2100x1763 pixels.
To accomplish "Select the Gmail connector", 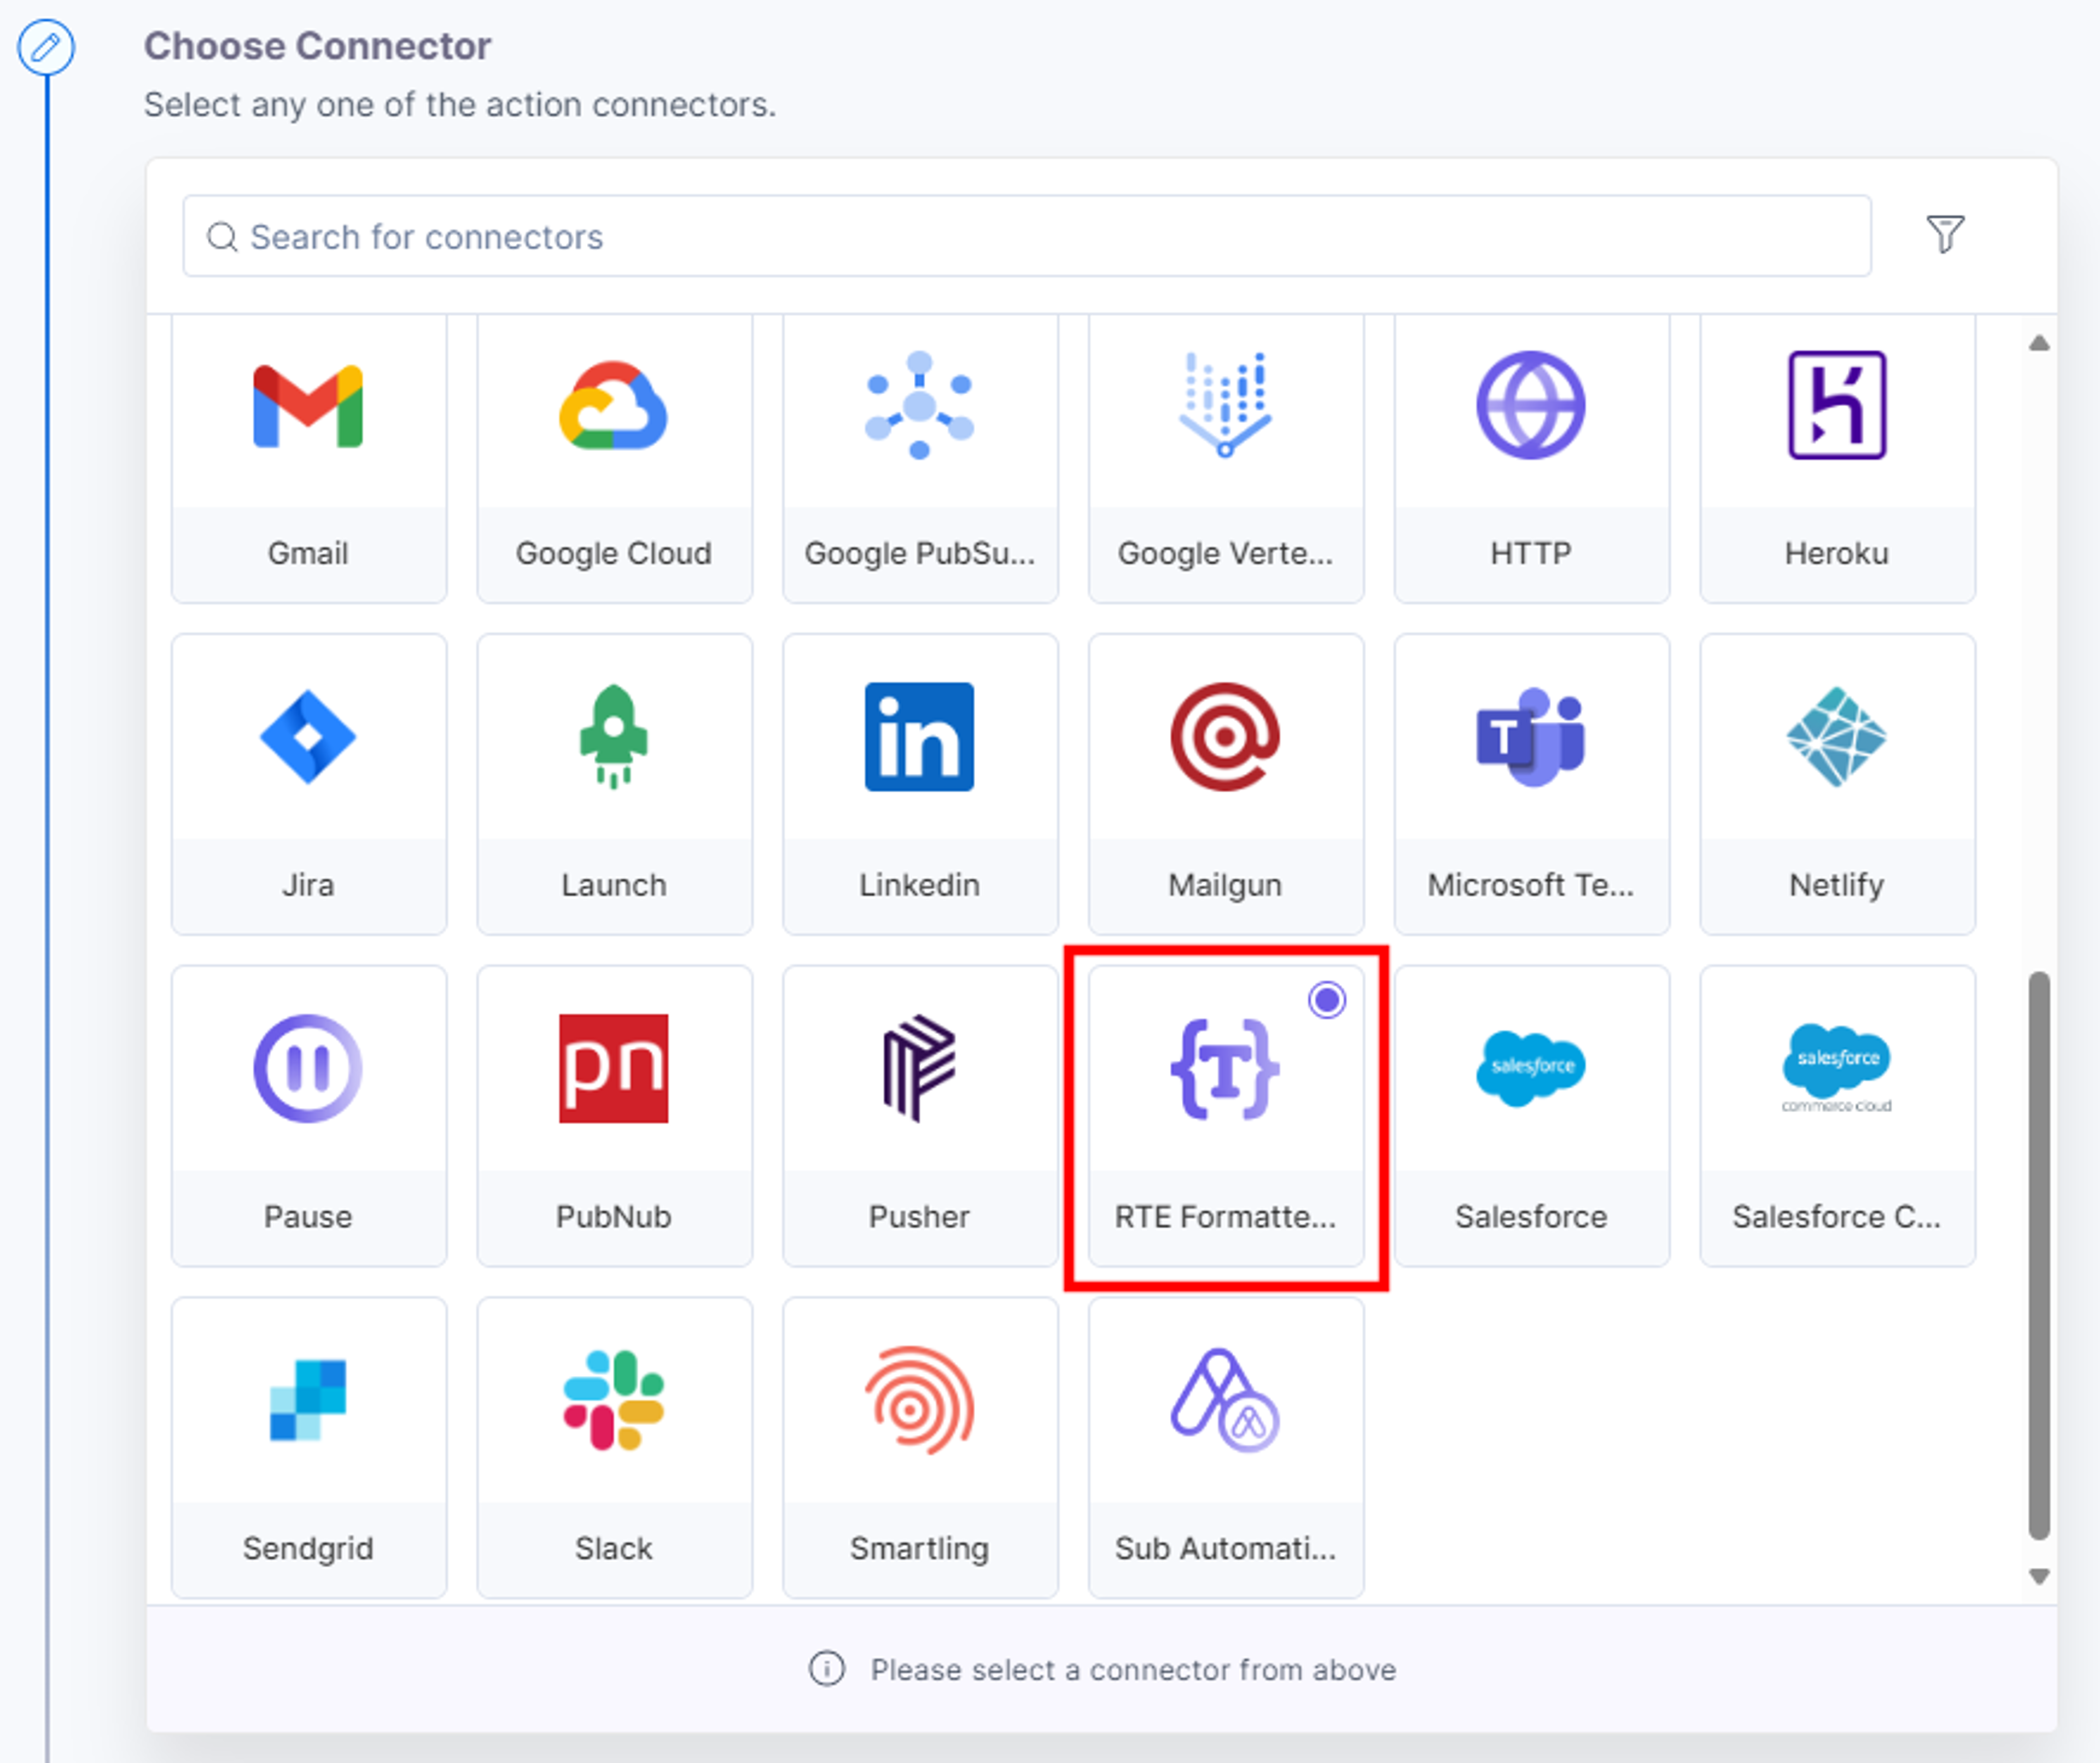I will pyautogui.click(x=308, y=458).
